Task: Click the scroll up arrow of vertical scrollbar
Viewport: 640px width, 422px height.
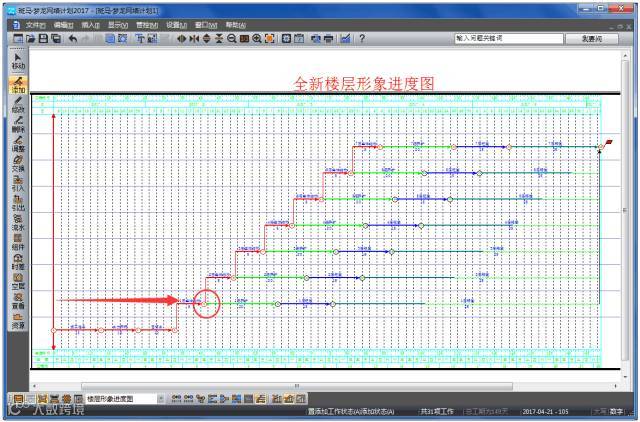Action: point(625,55)
